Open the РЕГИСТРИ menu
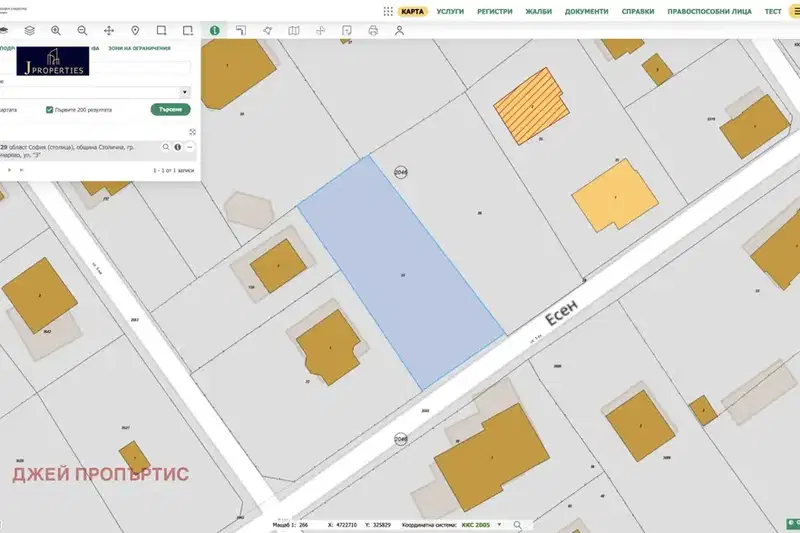 tap(494, 11)
